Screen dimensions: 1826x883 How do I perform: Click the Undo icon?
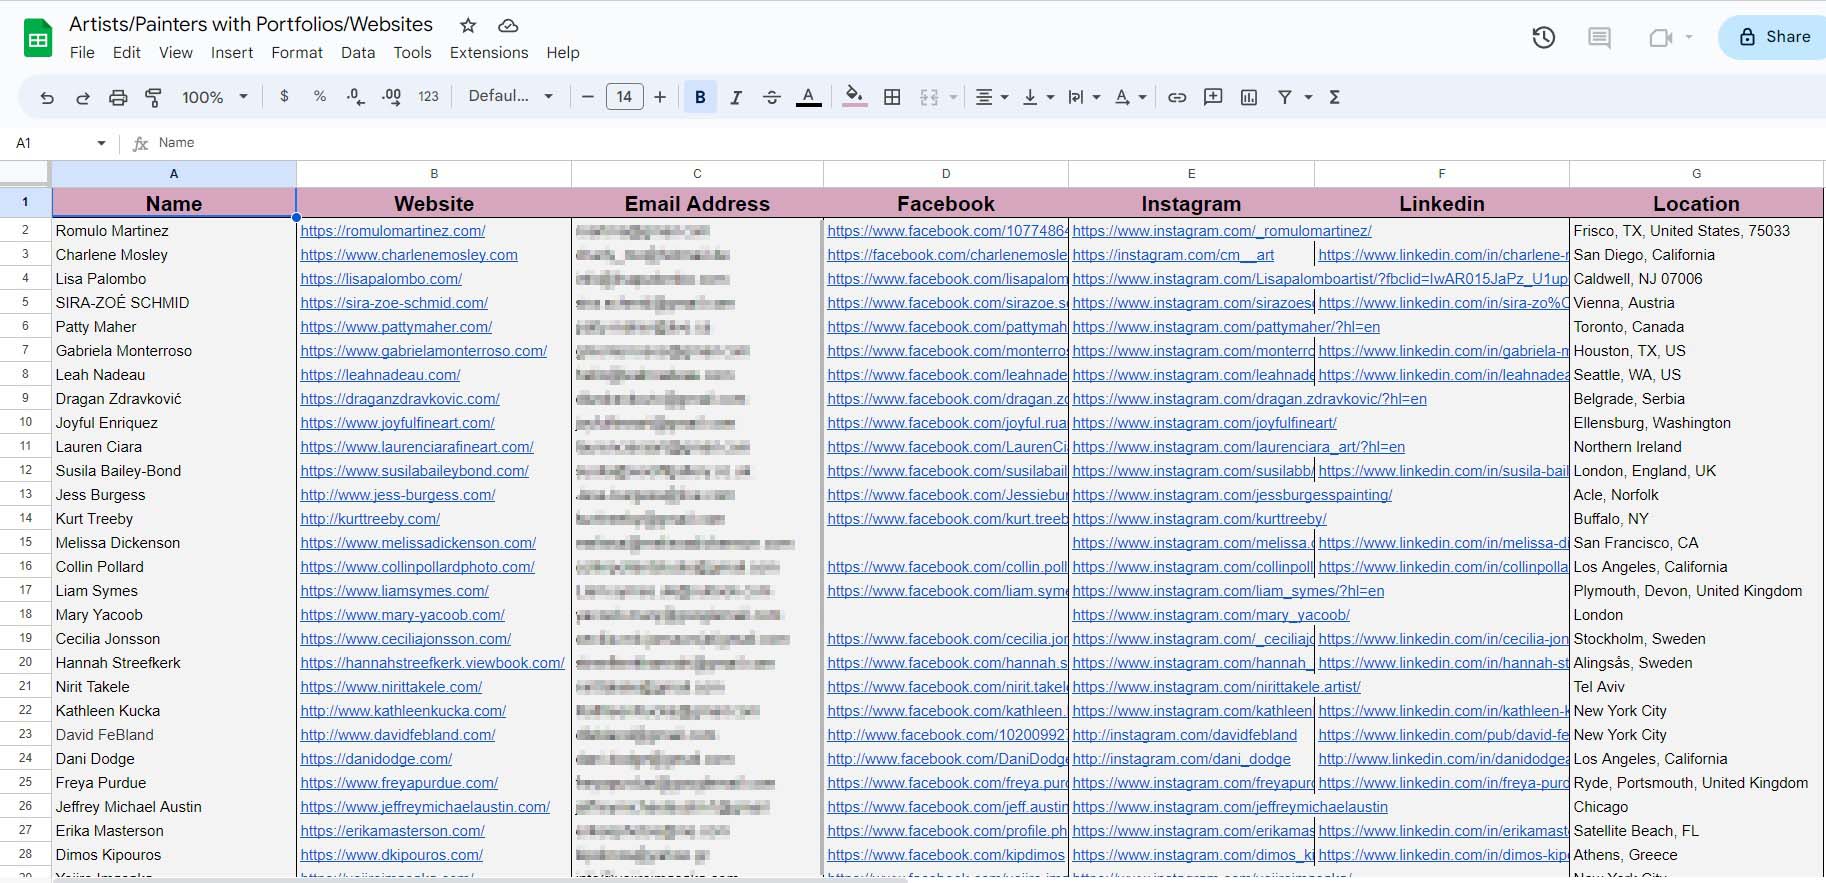(47, 97)
